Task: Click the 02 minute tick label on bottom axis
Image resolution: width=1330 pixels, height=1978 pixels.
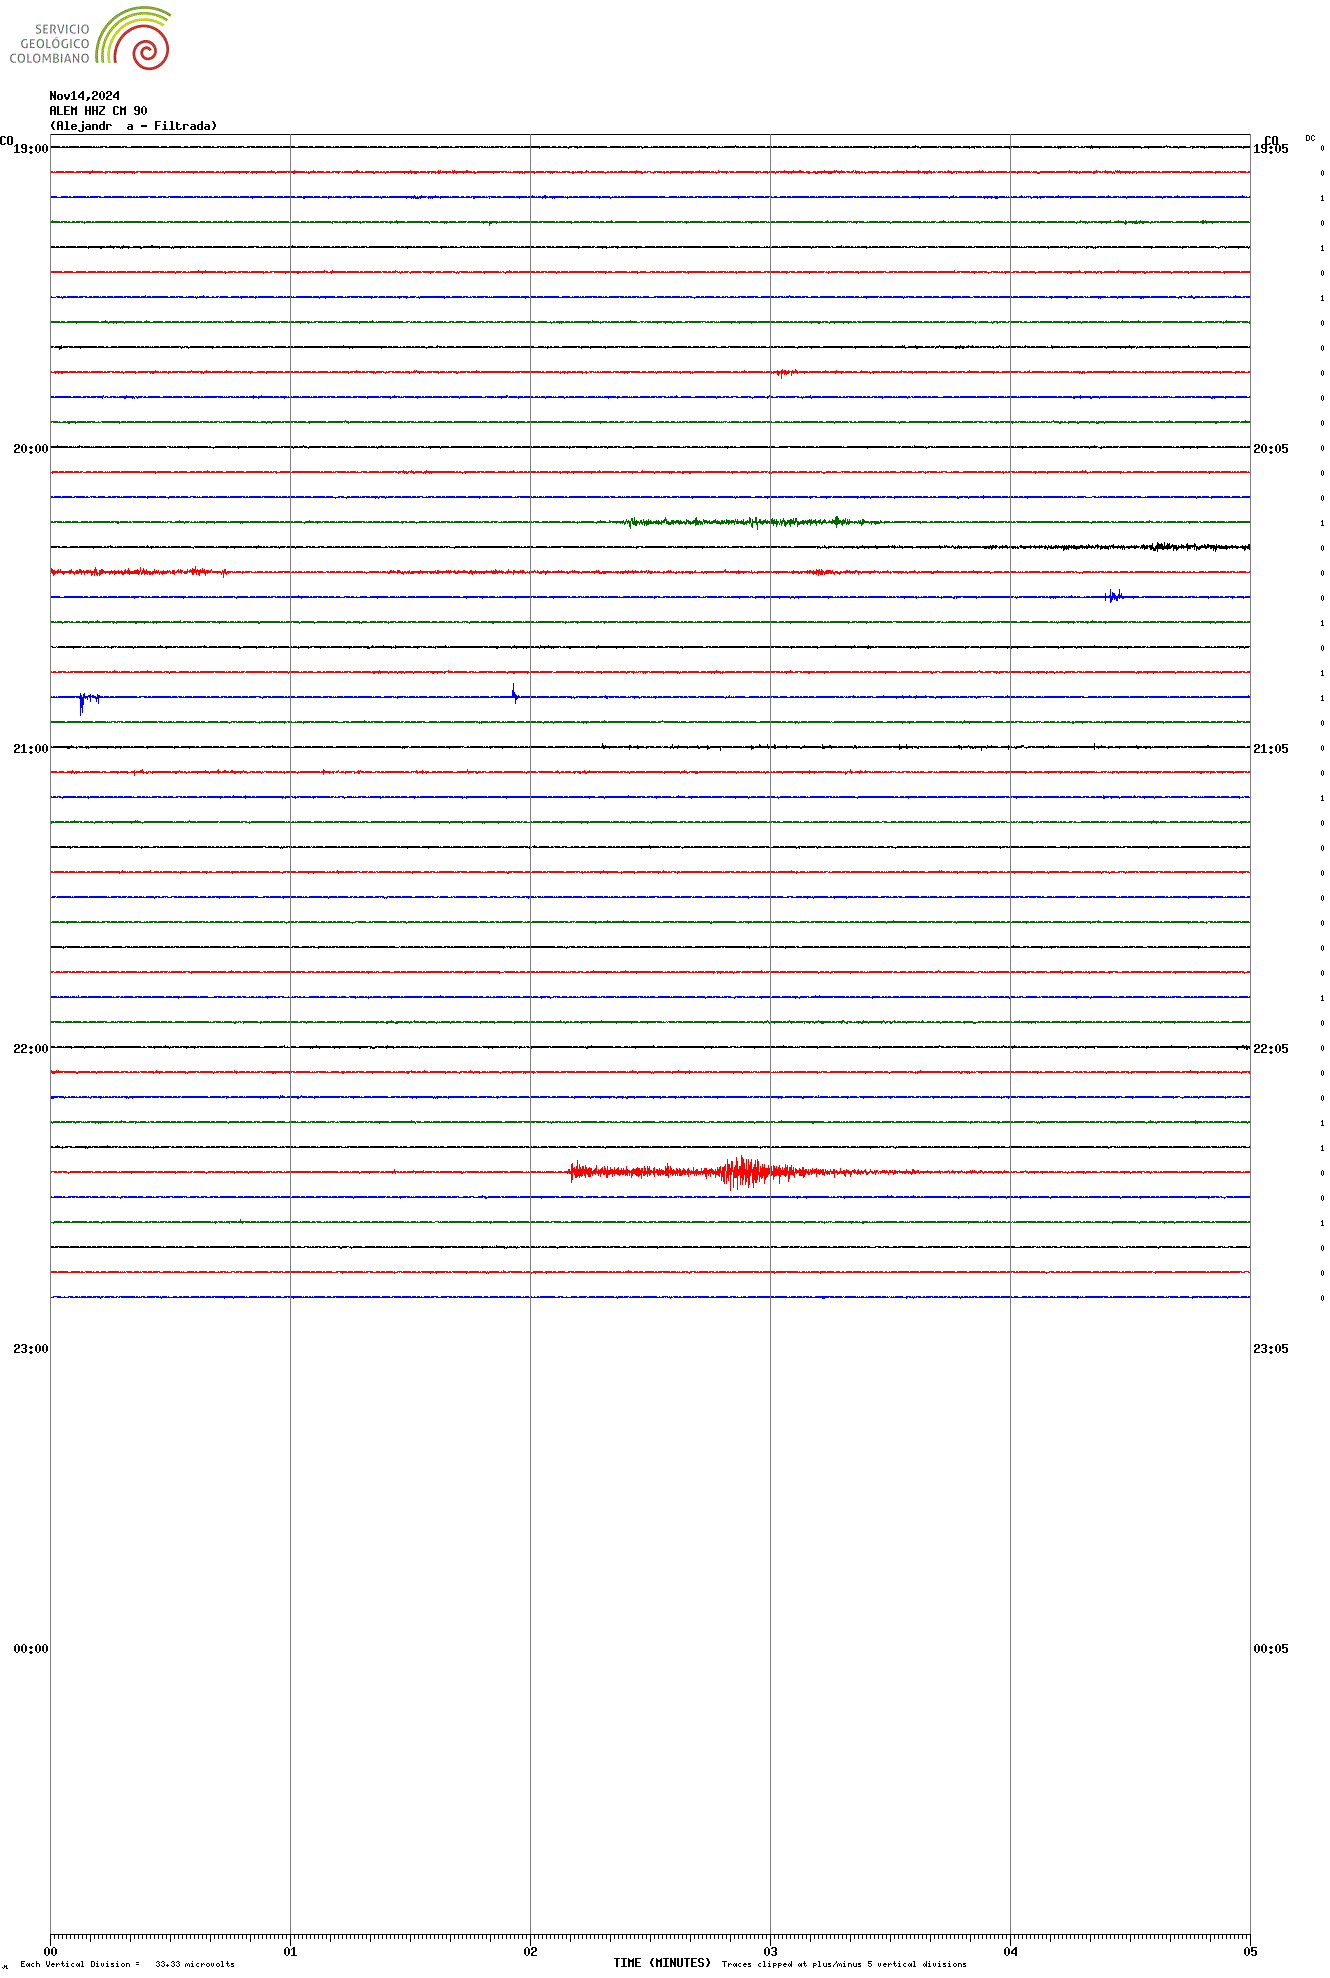Action: pos(530,1951)
